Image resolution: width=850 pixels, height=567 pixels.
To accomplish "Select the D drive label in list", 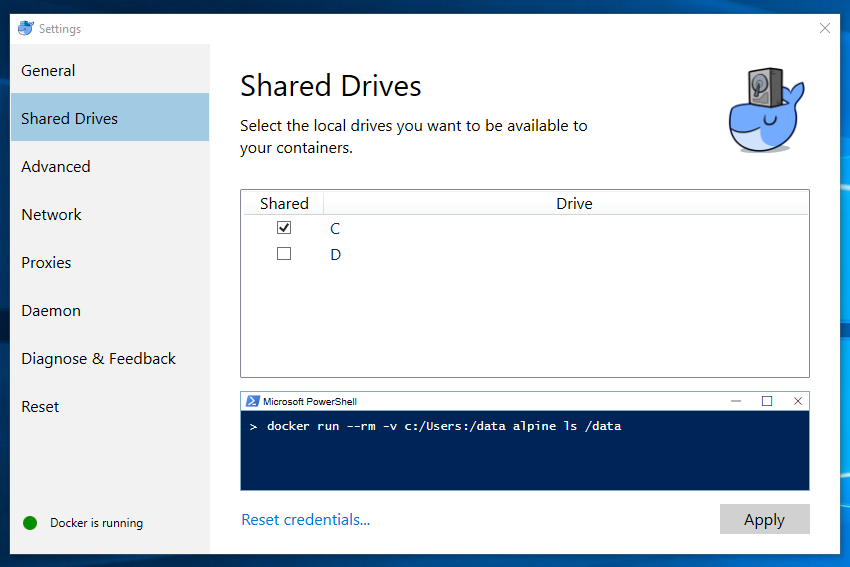I will click(336, 255).
